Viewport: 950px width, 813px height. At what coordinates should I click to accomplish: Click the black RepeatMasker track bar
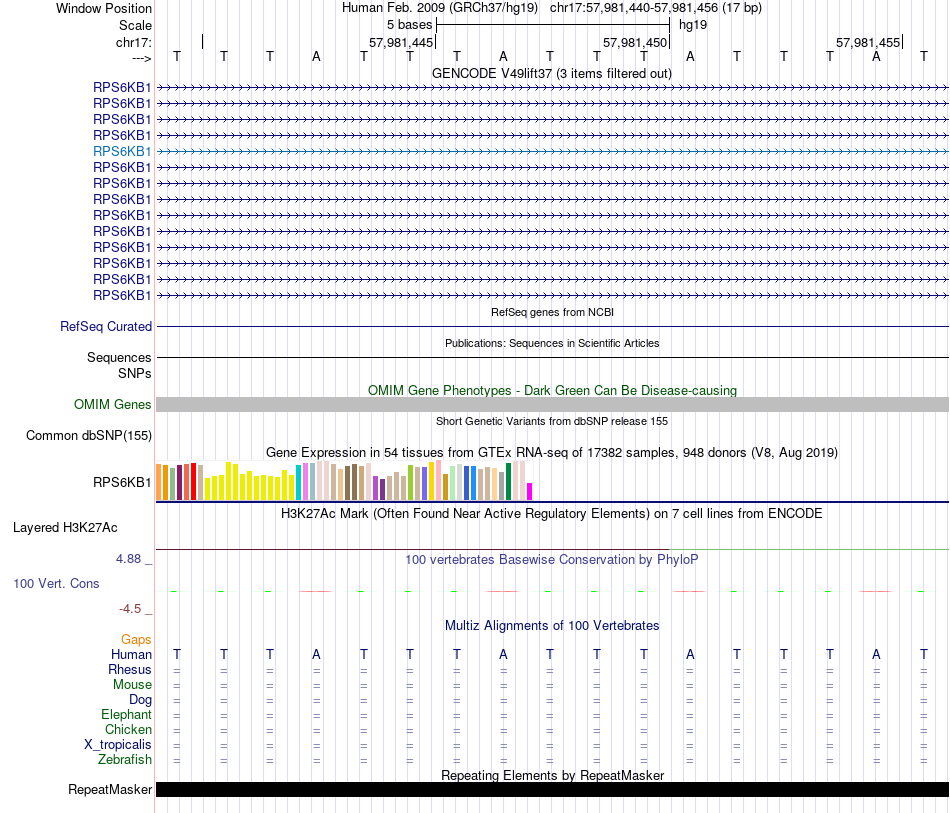[x=552, y=789]
